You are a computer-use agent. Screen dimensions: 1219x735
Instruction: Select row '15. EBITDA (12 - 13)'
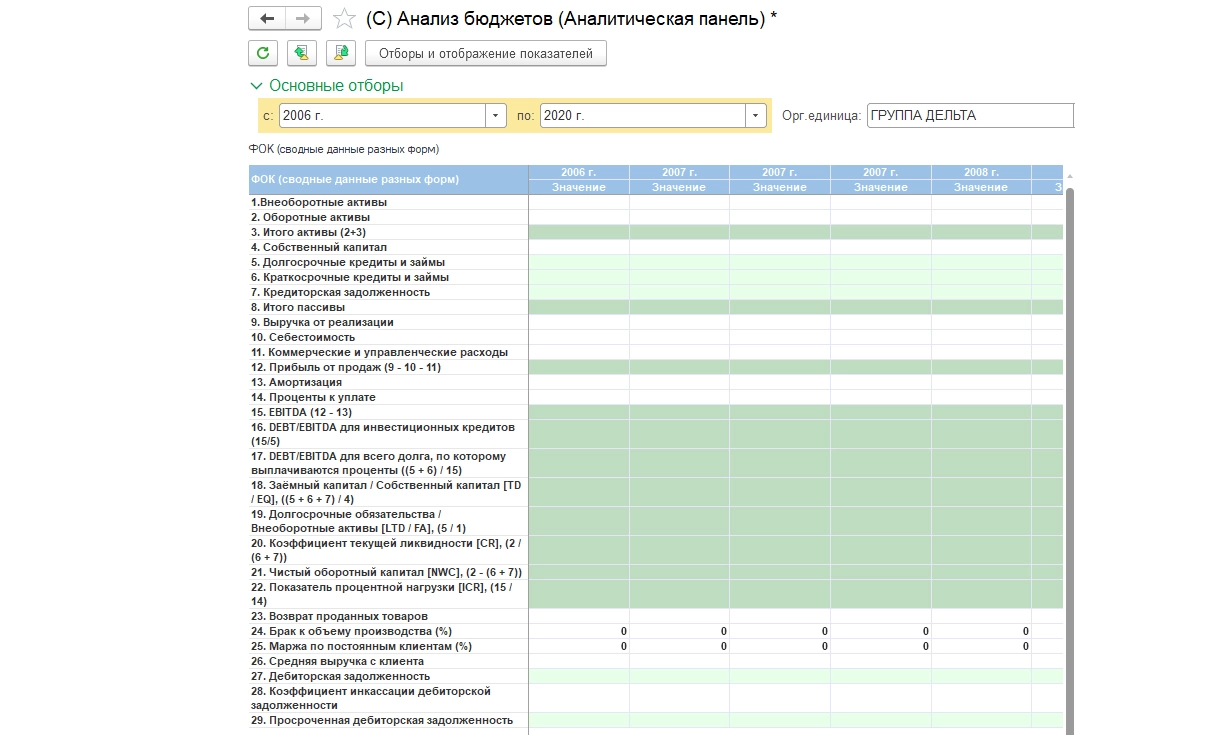tap(301, 412)
